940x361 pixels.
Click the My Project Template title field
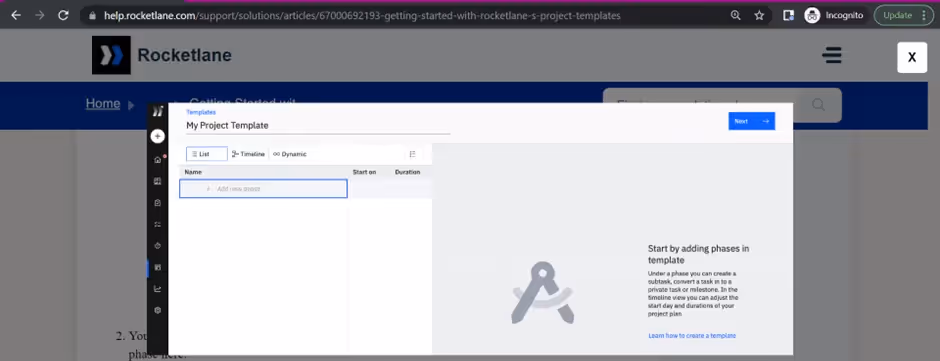point(318,125)
